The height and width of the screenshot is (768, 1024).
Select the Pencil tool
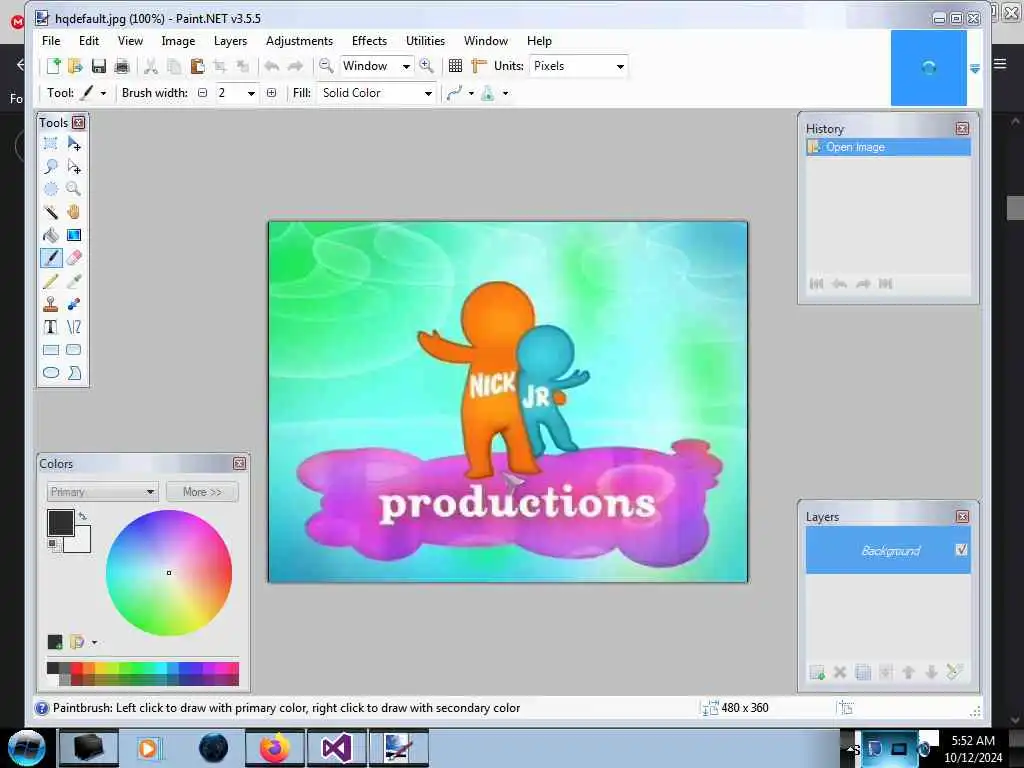click(x=50, y=281)
